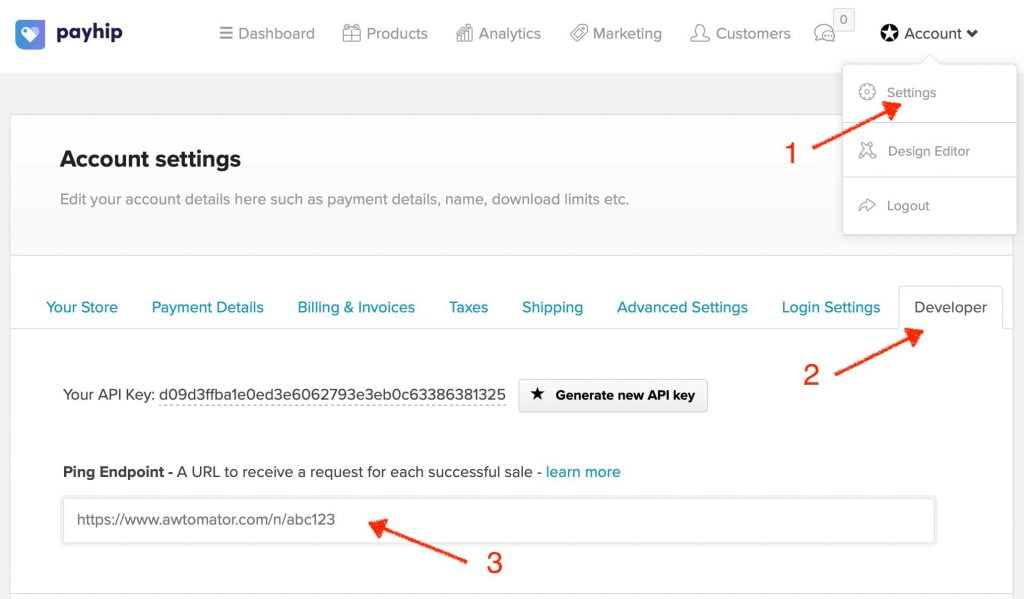
Task: Select the Developer tab
Action: click(950, 307)
